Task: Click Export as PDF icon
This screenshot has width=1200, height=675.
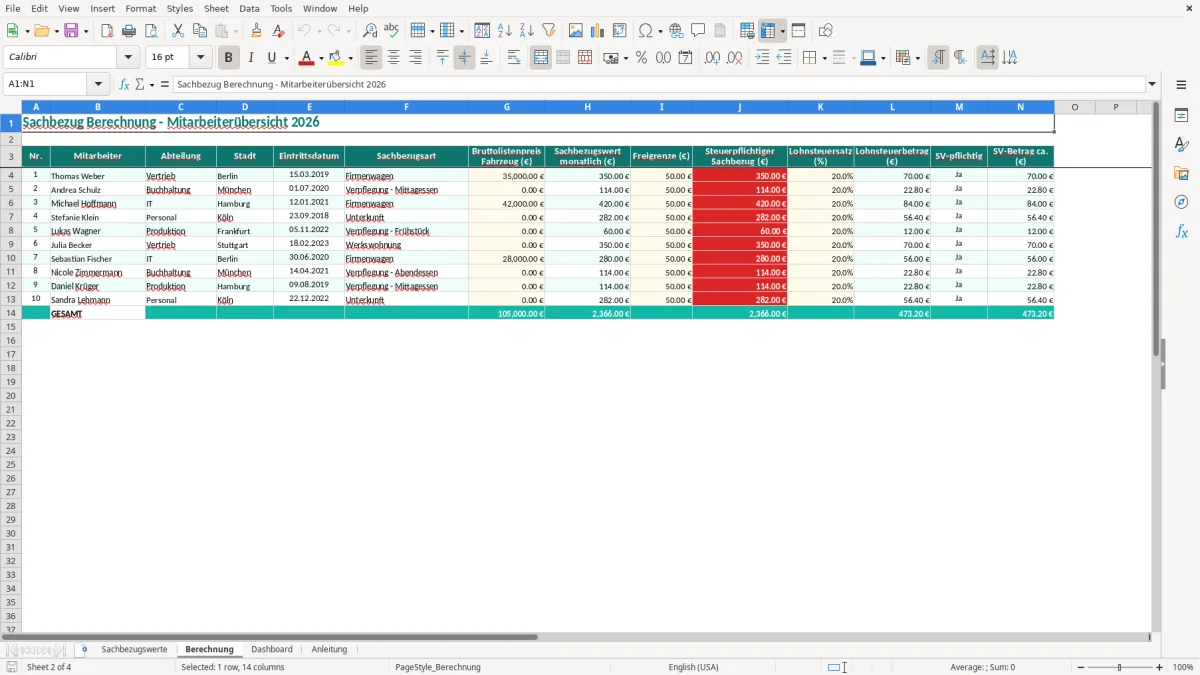Action: [107, 31]
